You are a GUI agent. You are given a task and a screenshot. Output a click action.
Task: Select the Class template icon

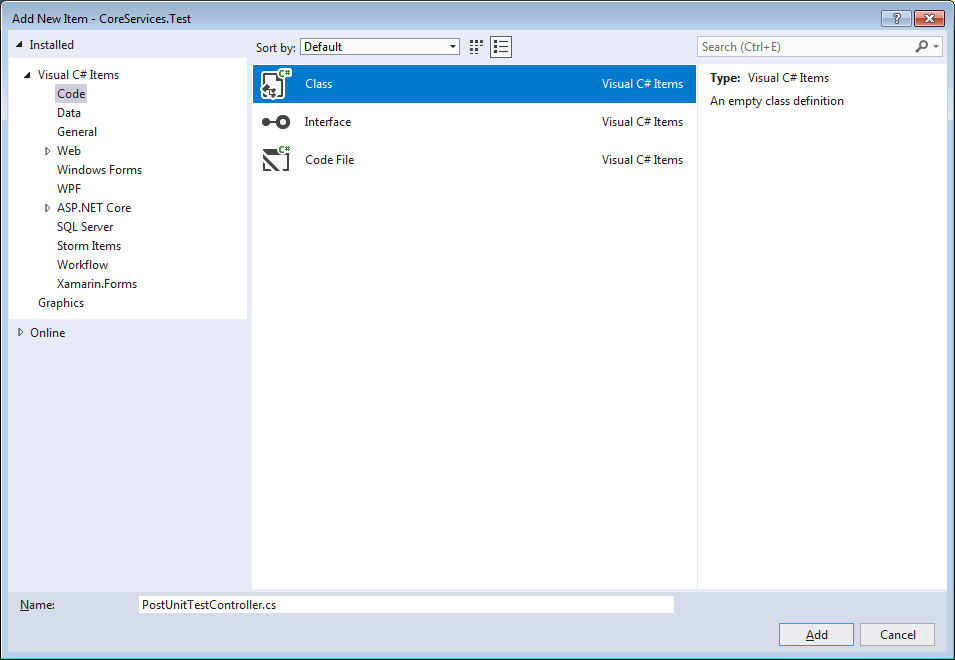276,84
